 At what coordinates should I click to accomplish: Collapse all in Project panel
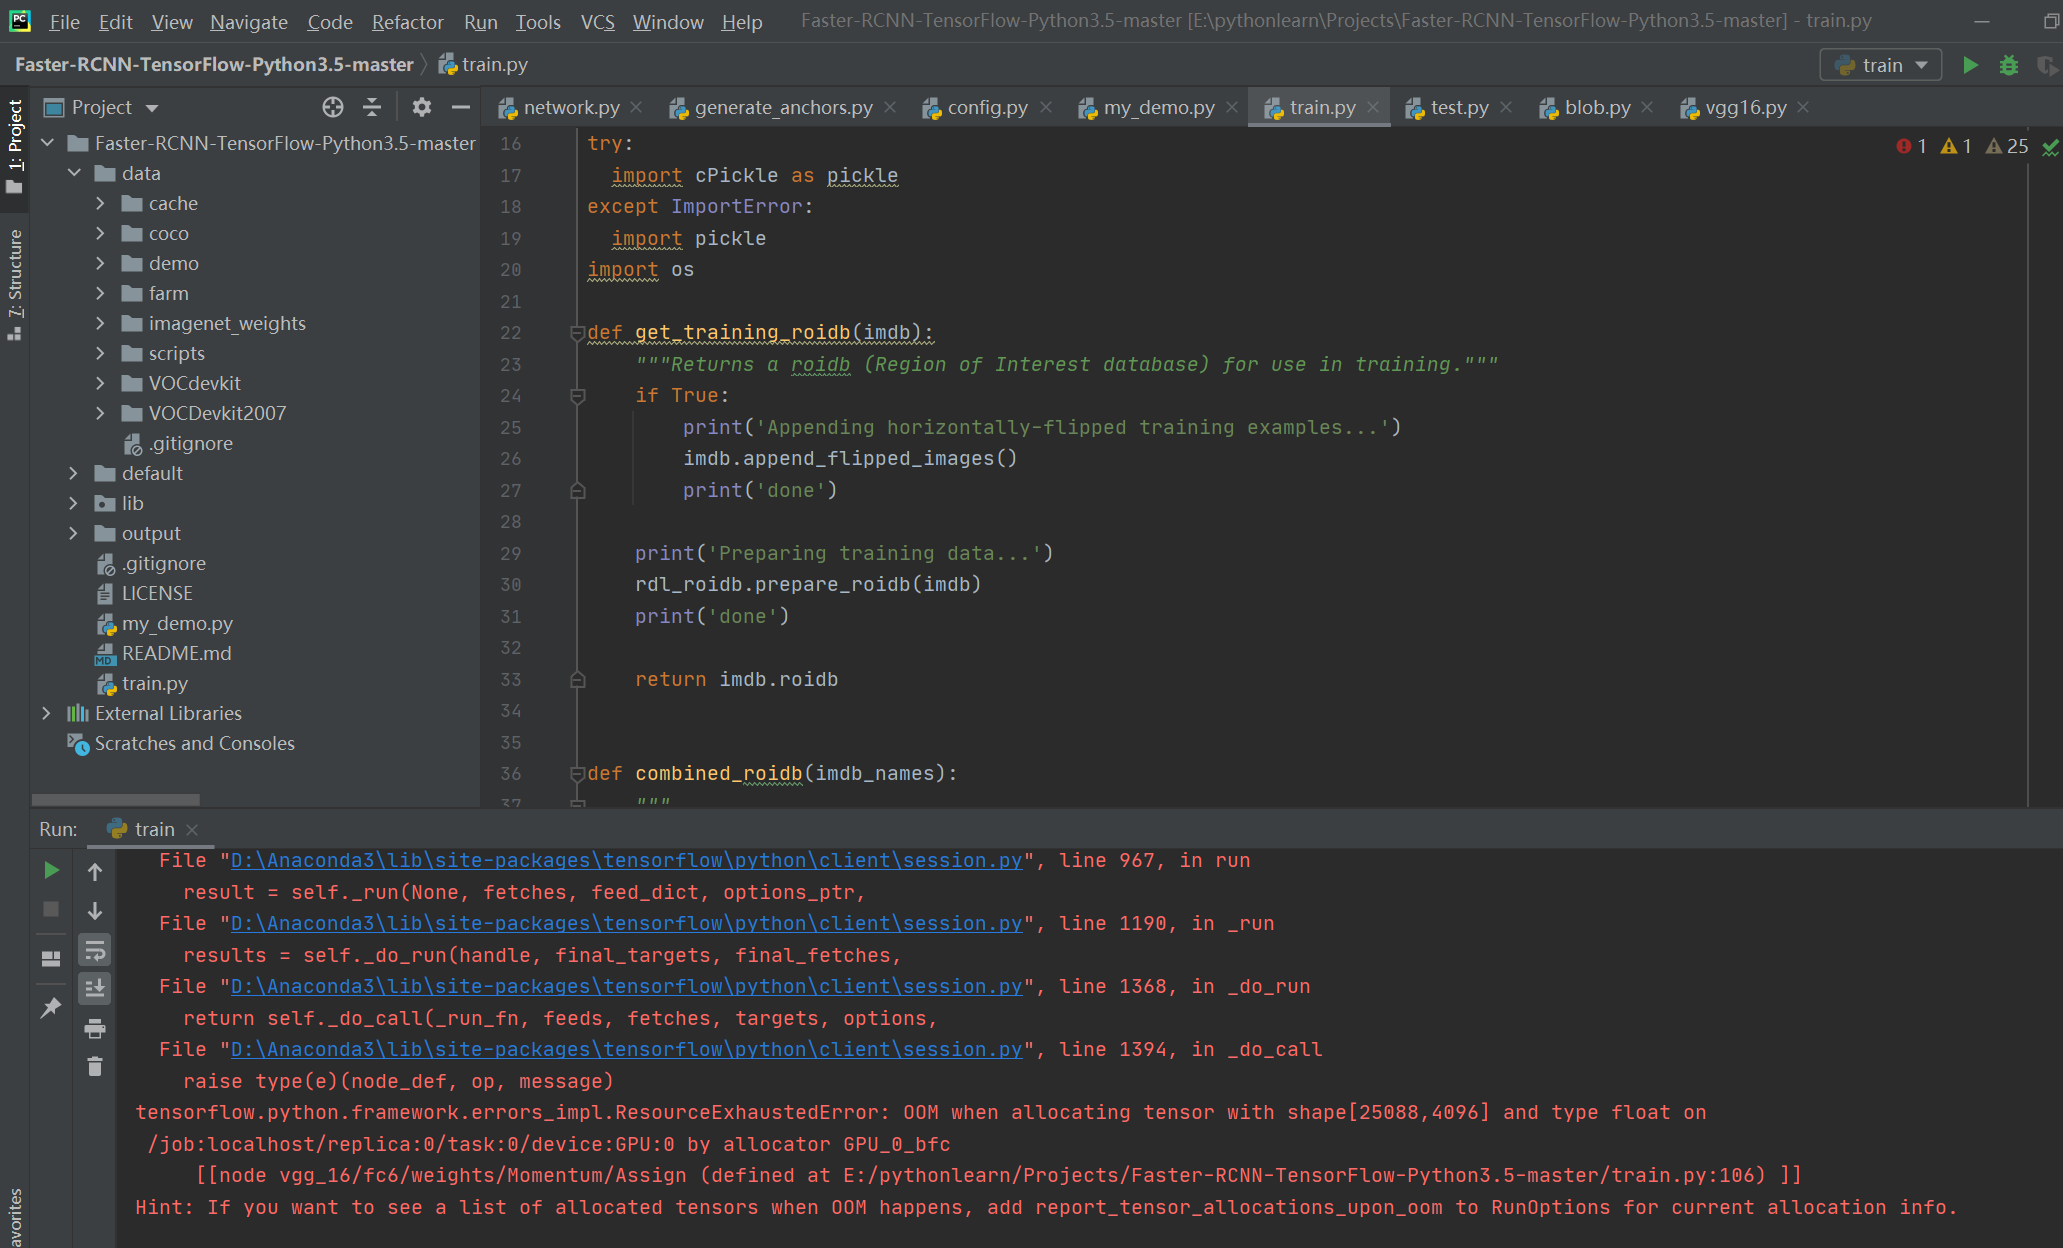[372, 107]
